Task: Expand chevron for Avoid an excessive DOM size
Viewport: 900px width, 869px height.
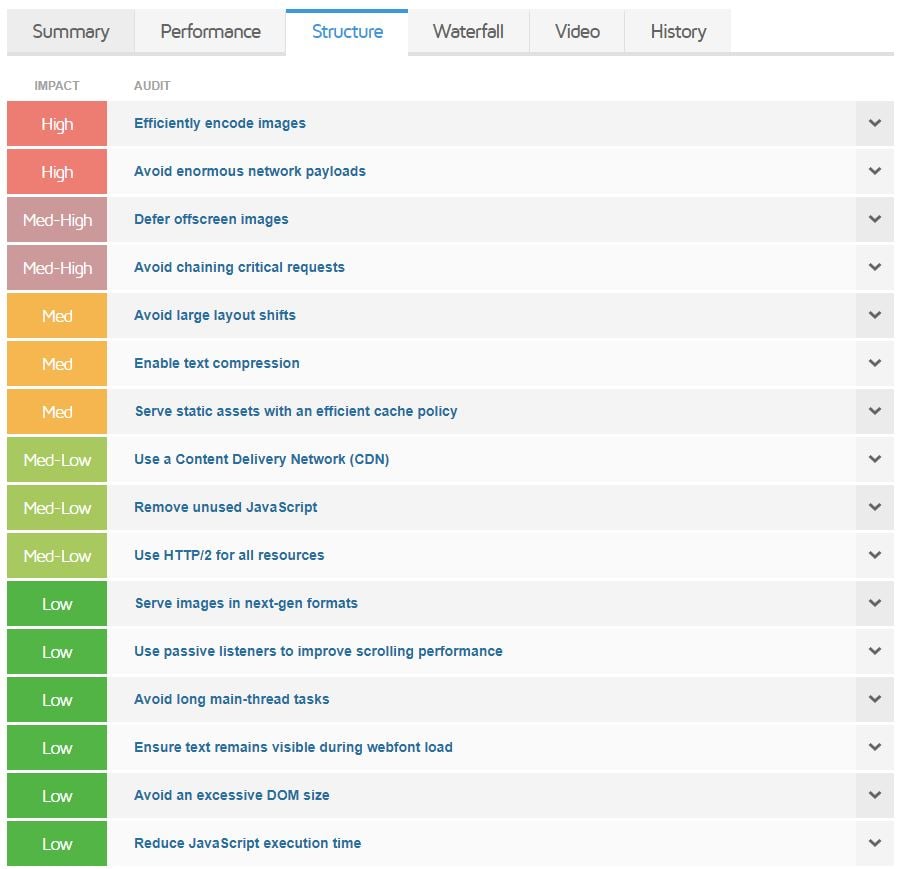Action: point(874,795)
